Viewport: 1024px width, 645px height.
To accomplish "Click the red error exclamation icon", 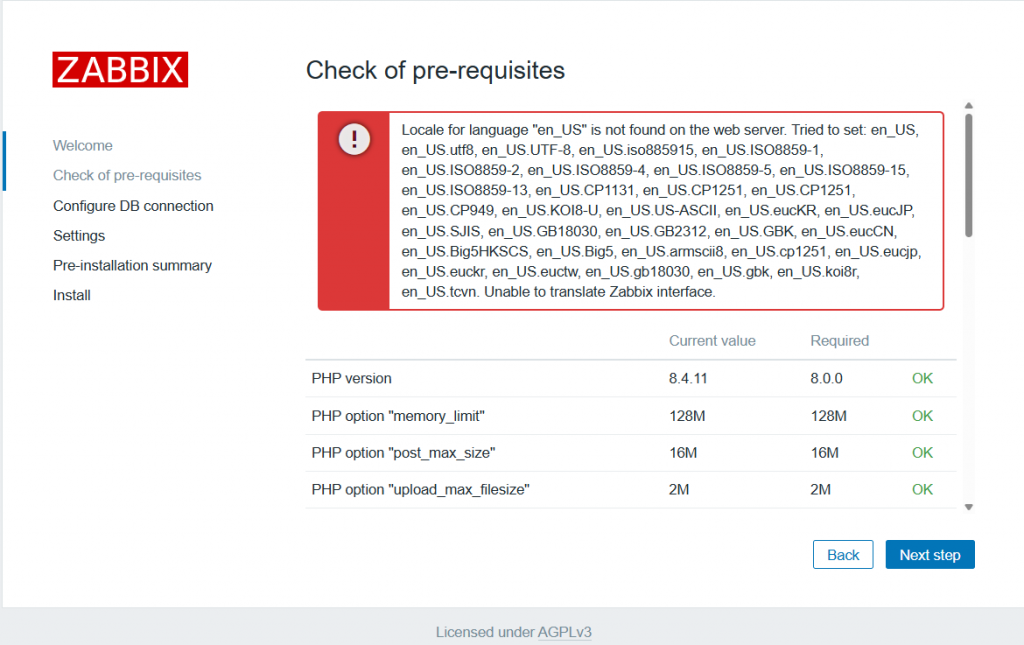I will coord(354,139).
